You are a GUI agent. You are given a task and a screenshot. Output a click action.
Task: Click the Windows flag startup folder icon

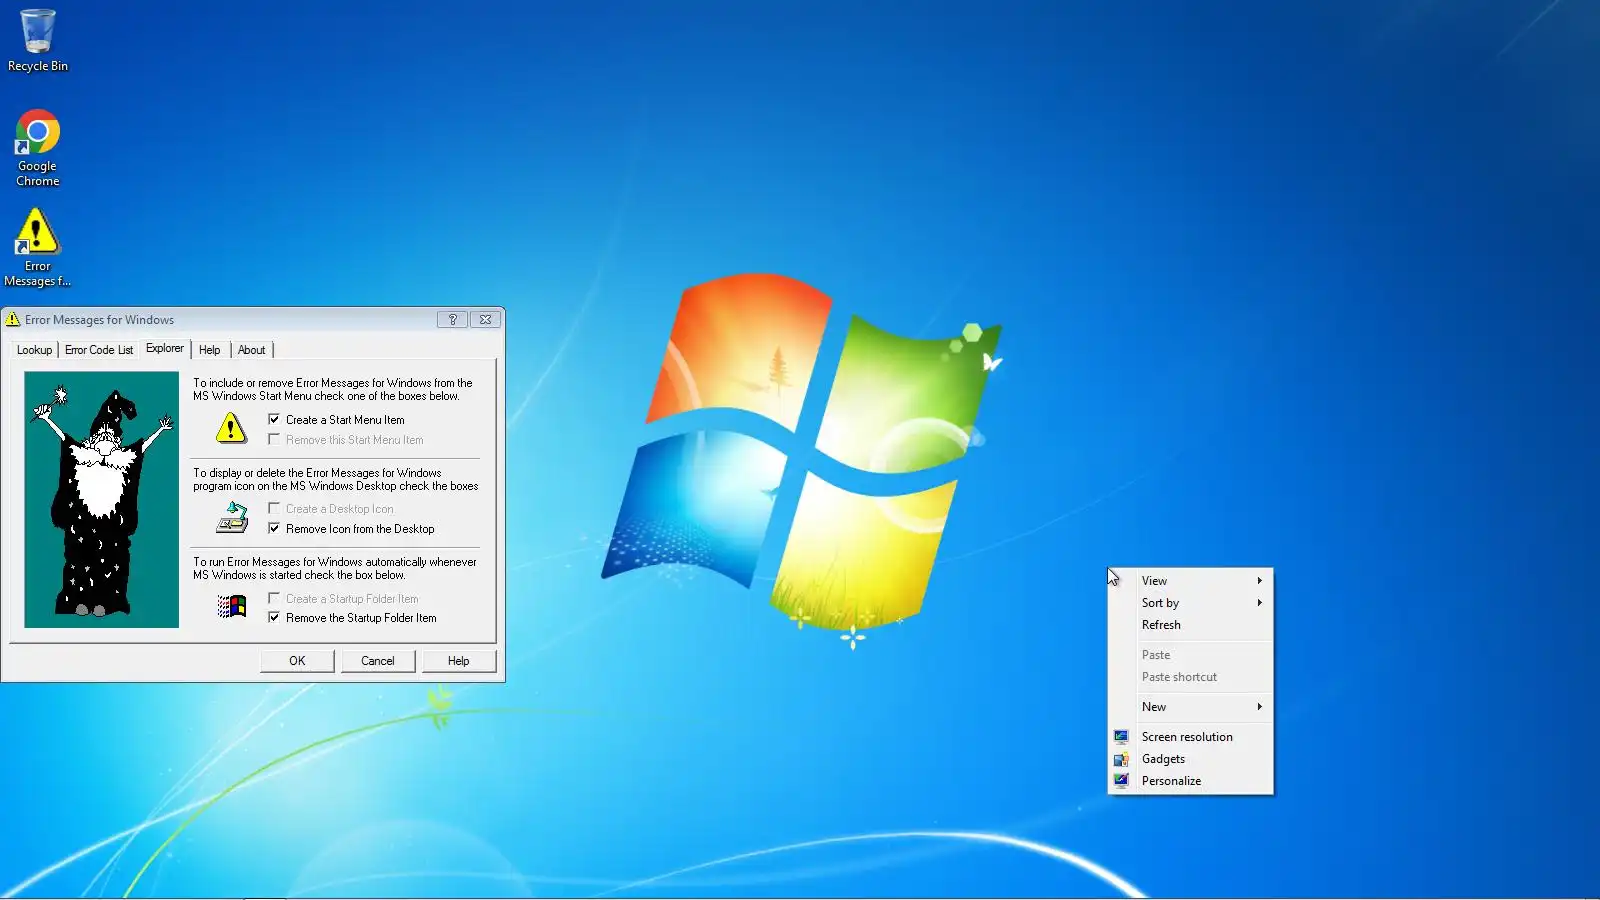tap(231, 607)
